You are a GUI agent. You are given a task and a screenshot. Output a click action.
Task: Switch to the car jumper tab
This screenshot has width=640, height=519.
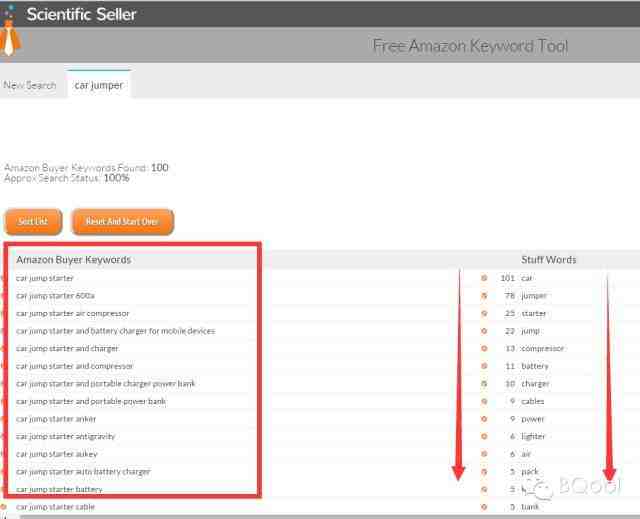98,85
